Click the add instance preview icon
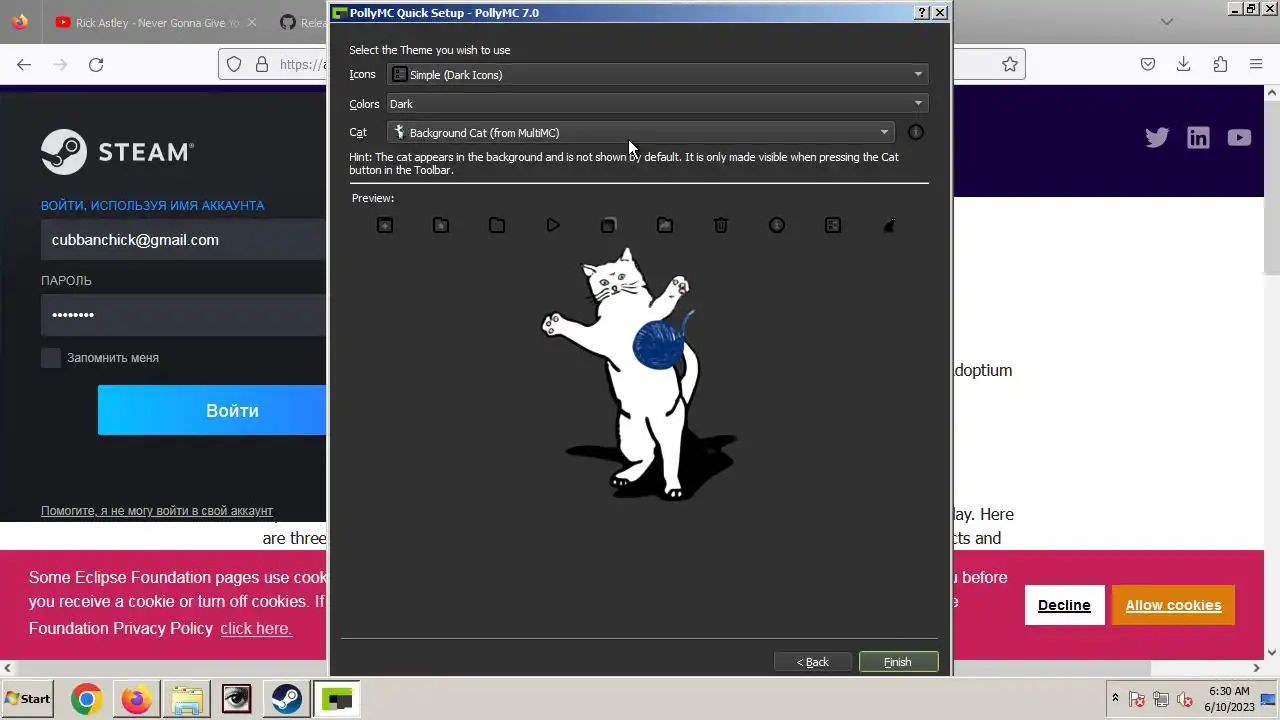The width and height of the screenshot is (1280, 720). (385, 226)
